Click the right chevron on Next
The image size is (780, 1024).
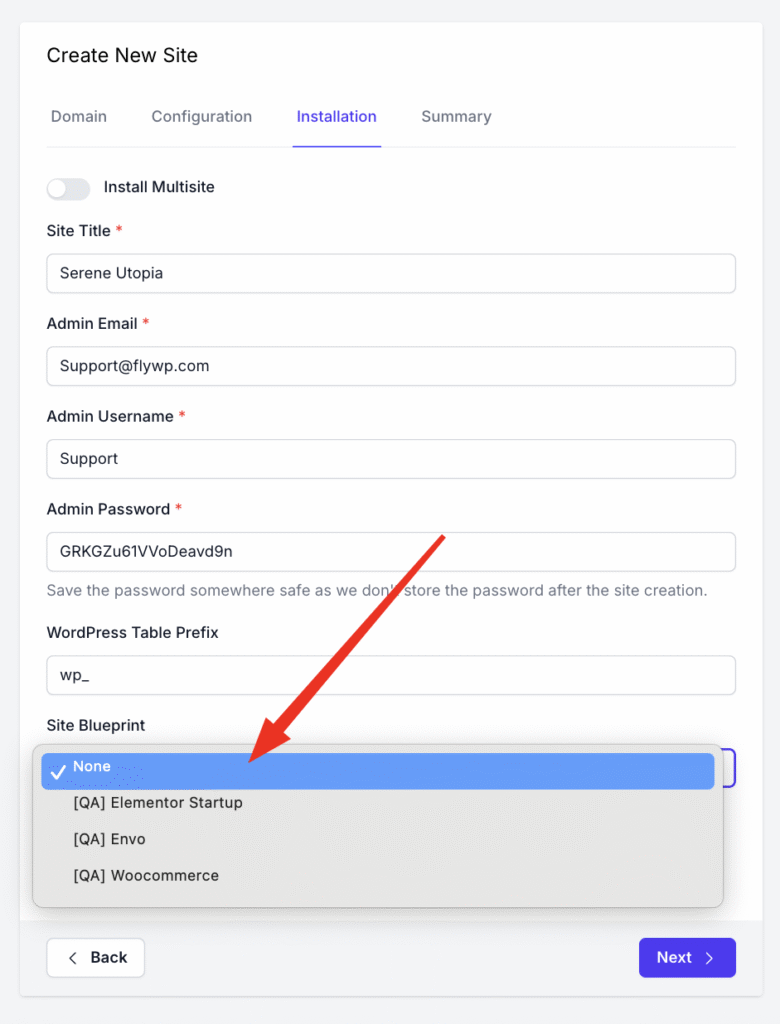[709, 958]
